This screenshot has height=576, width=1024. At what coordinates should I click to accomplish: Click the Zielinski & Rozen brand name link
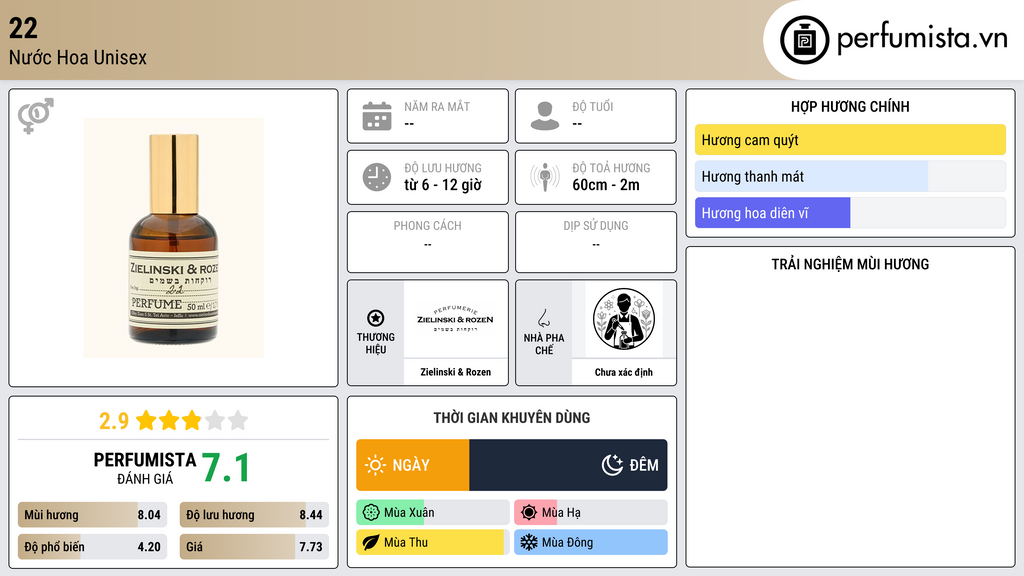tap(456, 372)
